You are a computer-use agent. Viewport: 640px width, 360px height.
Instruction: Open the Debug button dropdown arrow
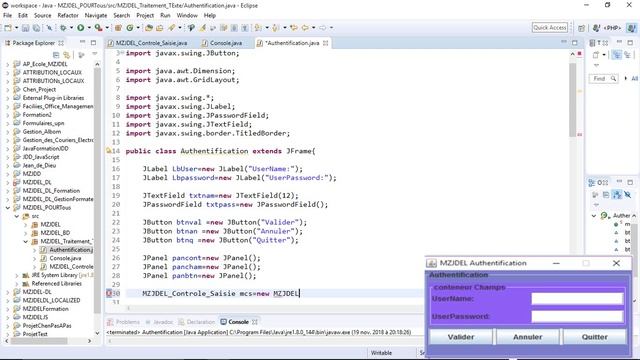pyautogui.click(x=71, y=28)
